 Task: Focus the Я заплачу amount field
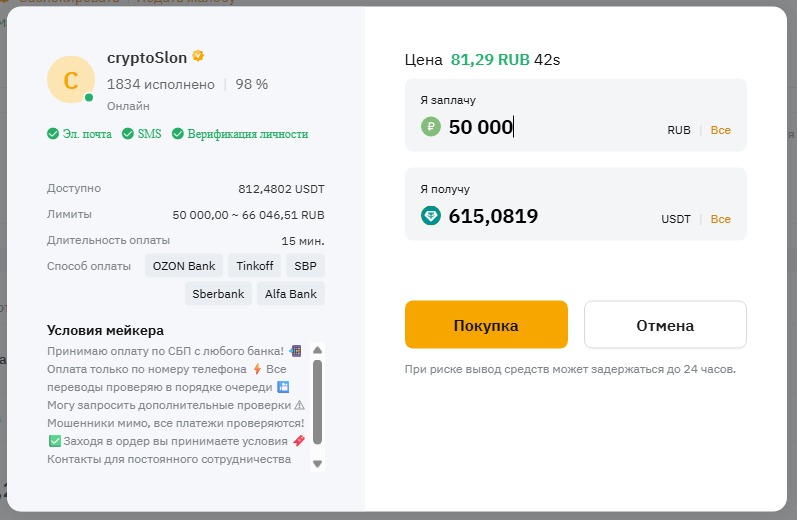[x=540, y=127]
